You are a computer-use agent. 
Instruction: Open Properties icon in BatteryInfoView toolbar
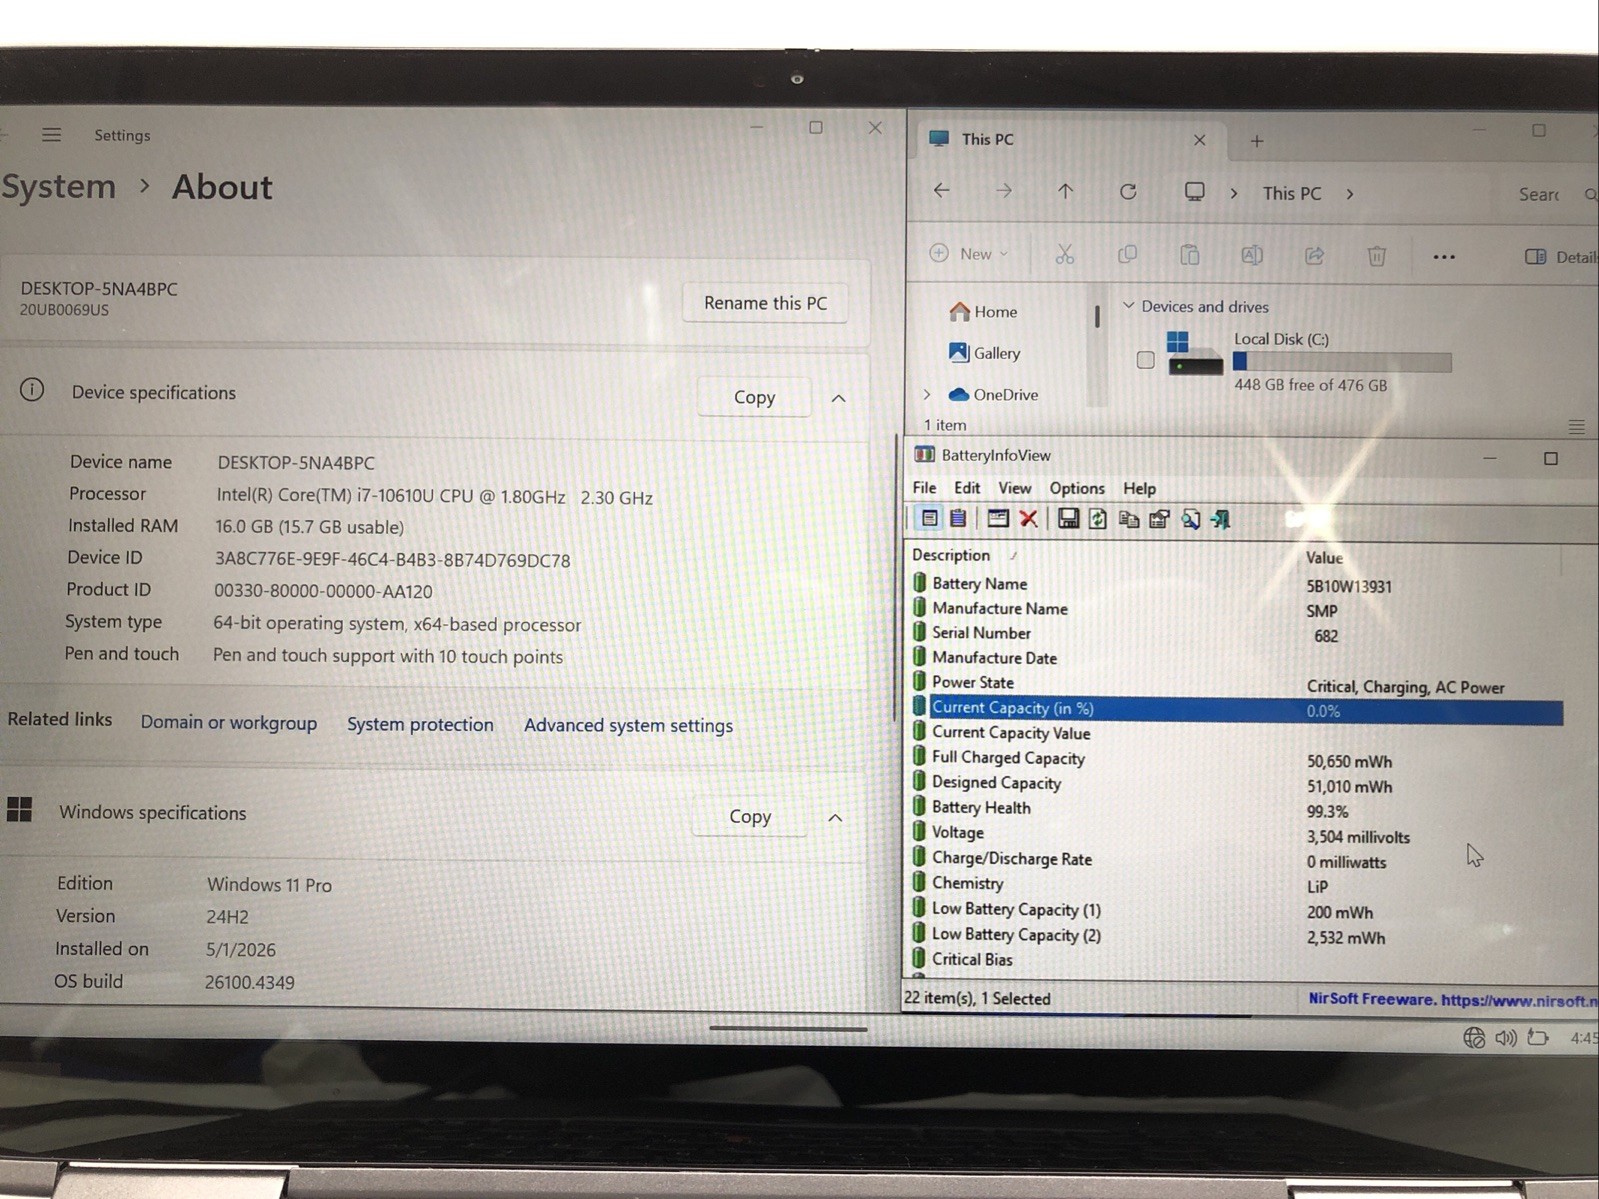click(x=1160, y=519)
